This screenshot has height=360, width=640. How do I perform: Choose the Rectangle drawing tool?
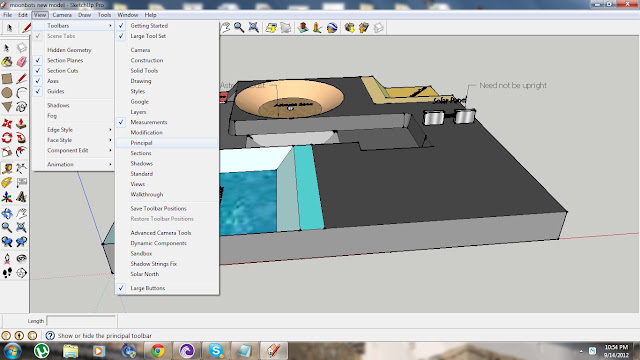point(7,78)
